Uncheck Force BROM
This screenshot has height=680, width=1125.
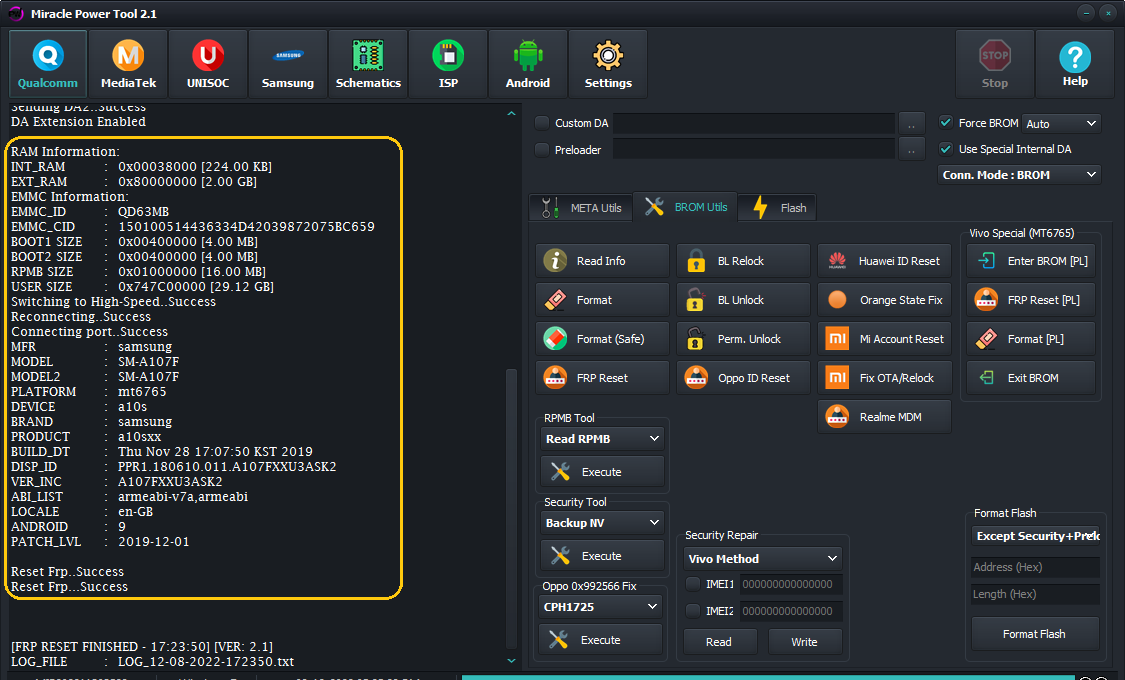[946, 123]
